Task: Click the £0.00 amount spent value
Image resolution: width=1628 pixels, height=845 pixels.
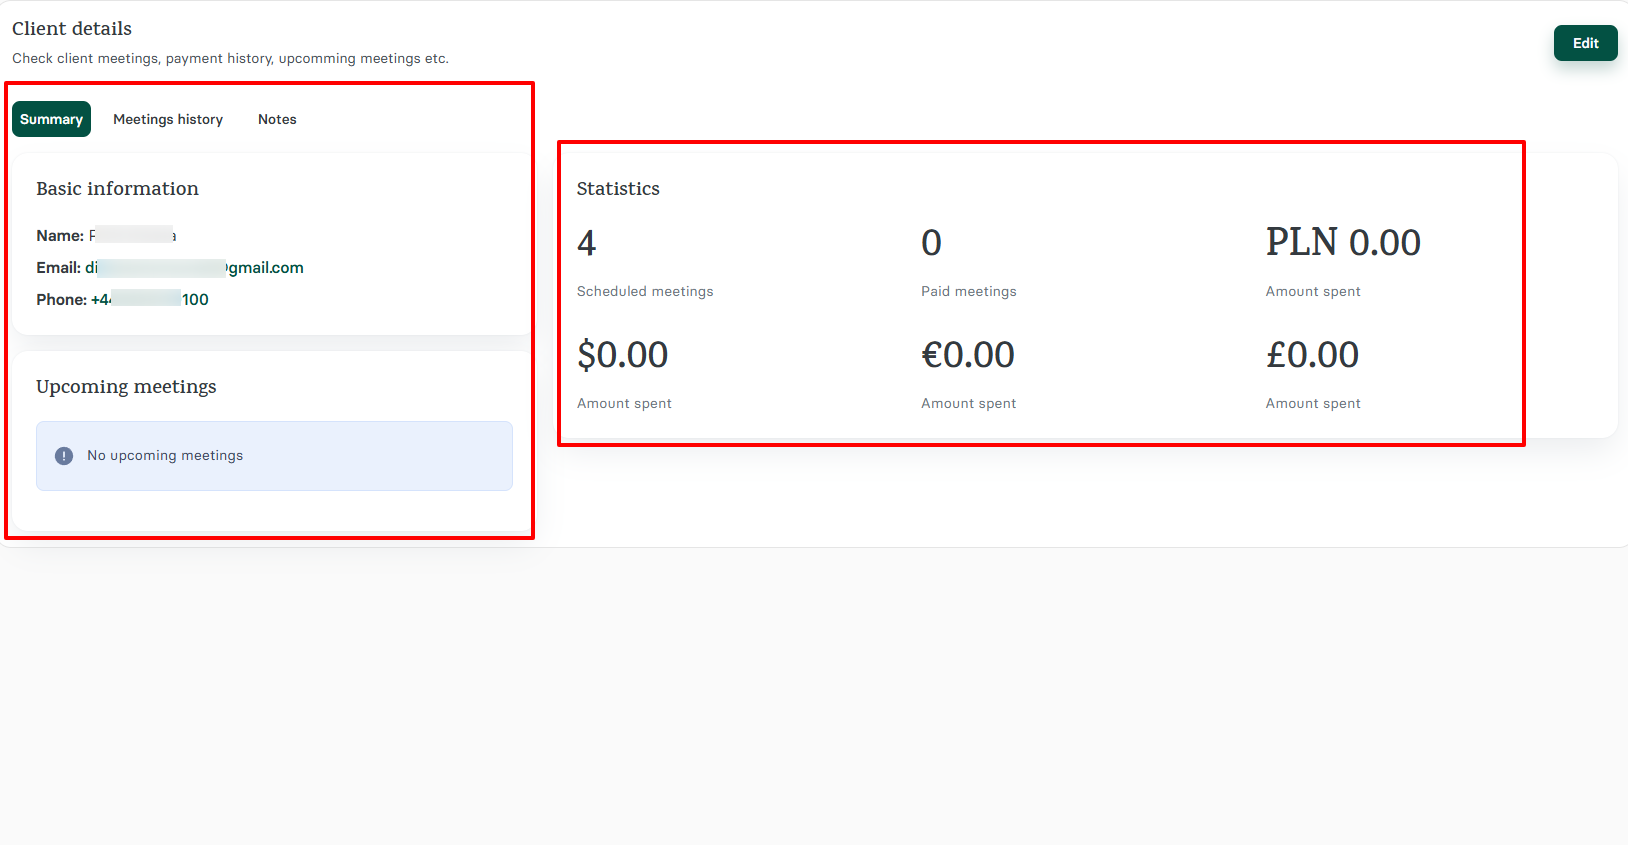Action: (x=1312, y=355)
